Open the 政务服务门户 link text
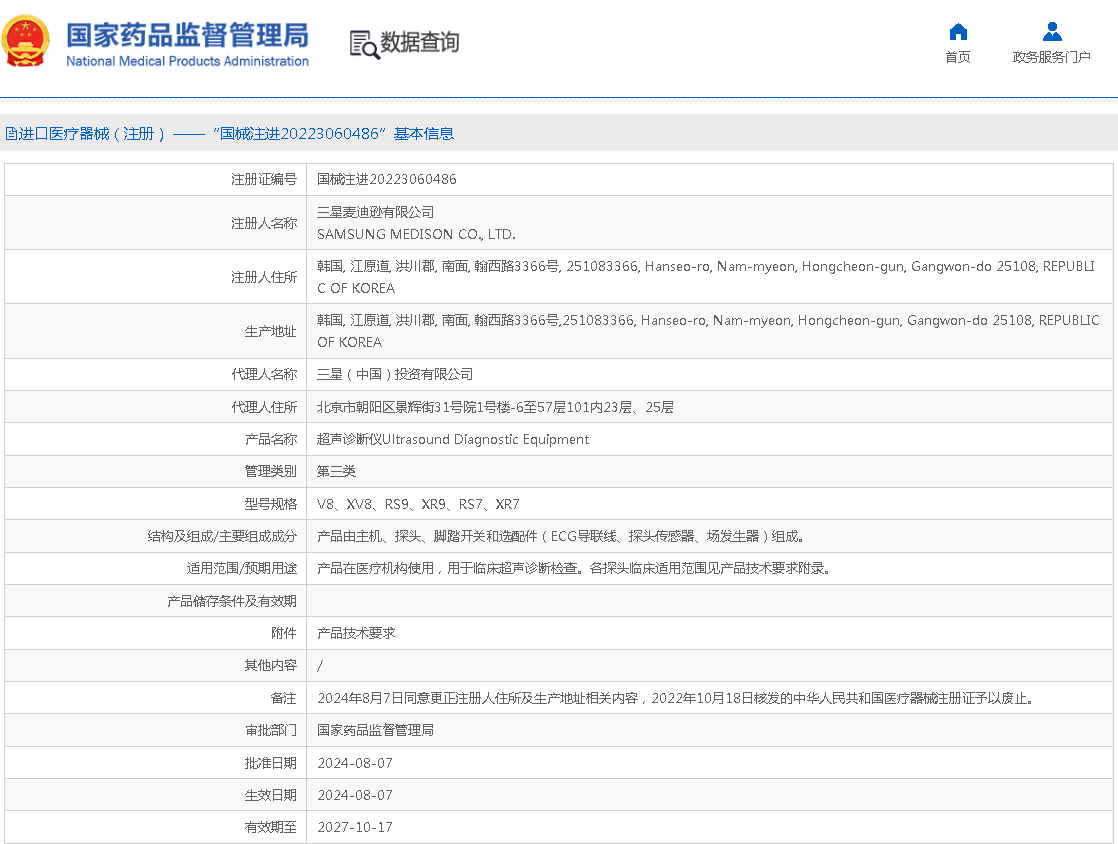1118x844 pixels. (1051, 57)
